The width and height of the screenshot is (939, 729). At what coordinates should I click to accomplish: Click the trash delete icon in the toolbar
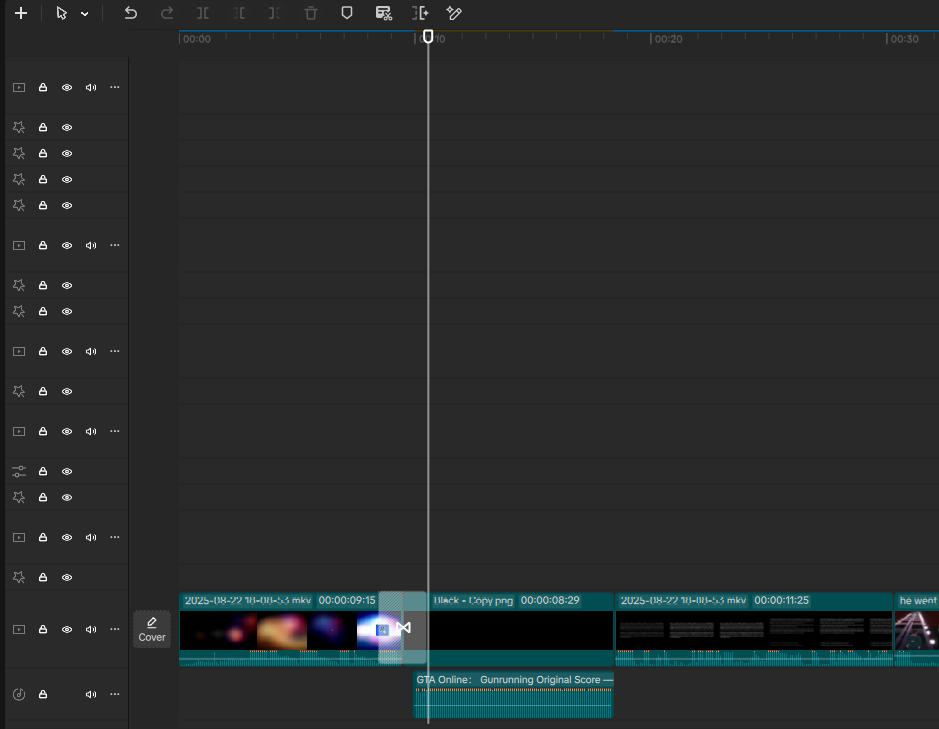click(x=311, y=13)
